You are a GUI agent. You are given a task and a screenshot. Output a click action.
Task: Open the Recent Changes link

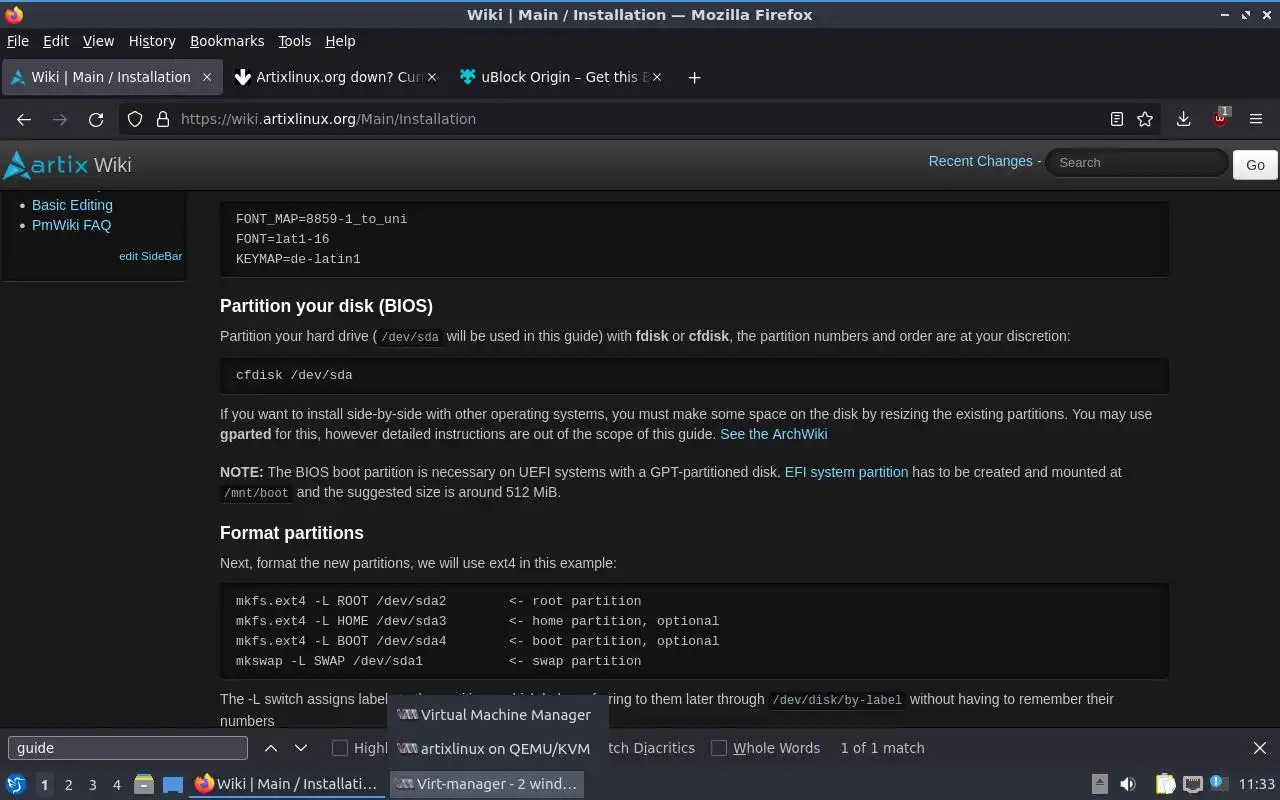coord(980,161)
